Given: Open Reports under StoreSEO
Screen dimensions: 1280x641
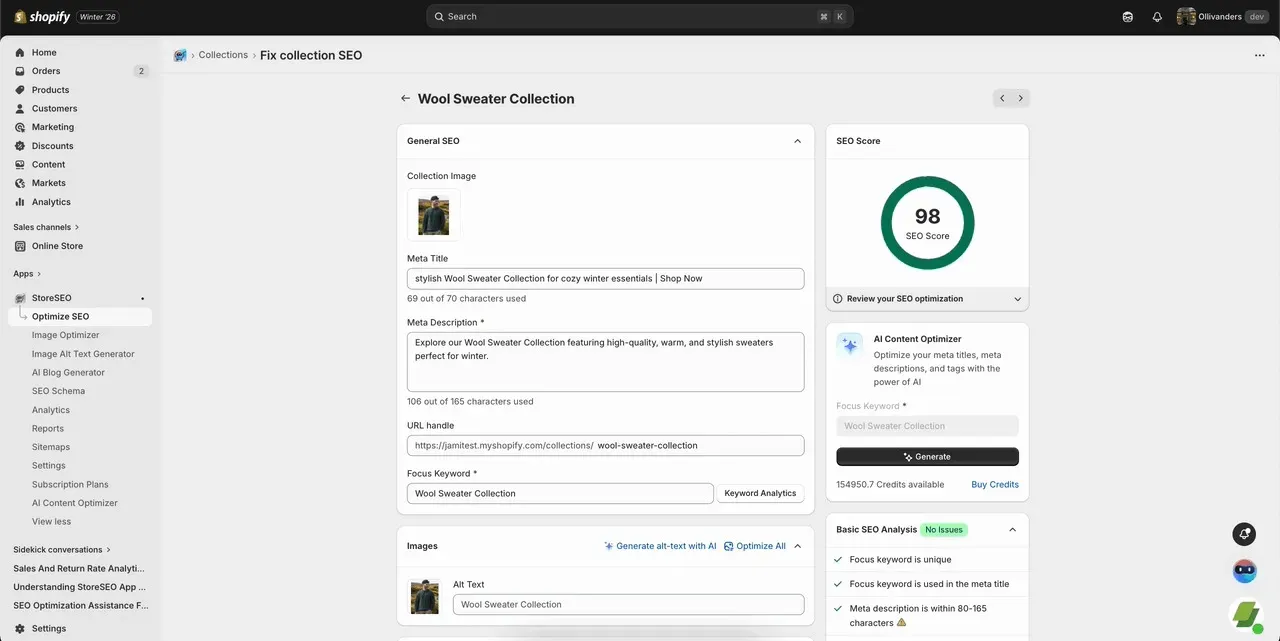Looking at the screenshot, I should click(48, 428).
